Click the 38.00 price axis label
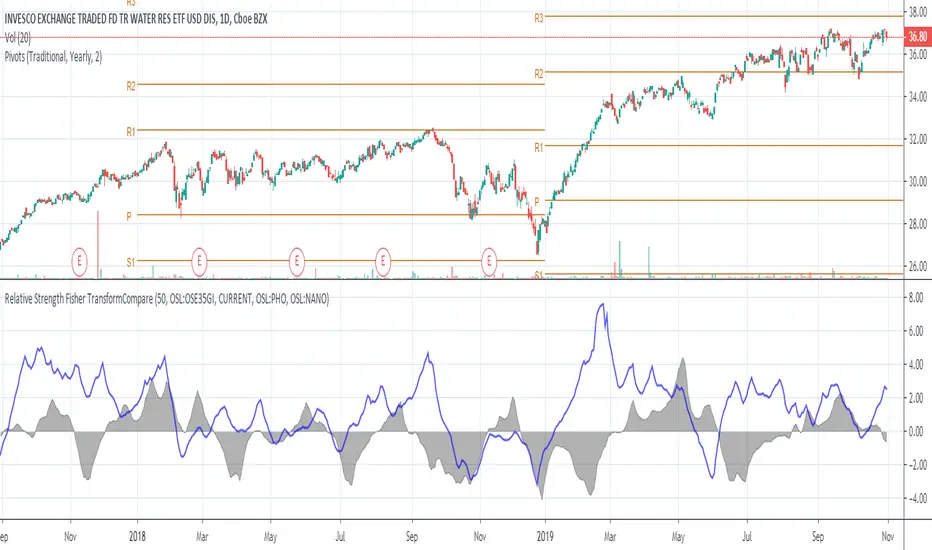Viewport: 932px width, 550px height. (x=917, y=11)
